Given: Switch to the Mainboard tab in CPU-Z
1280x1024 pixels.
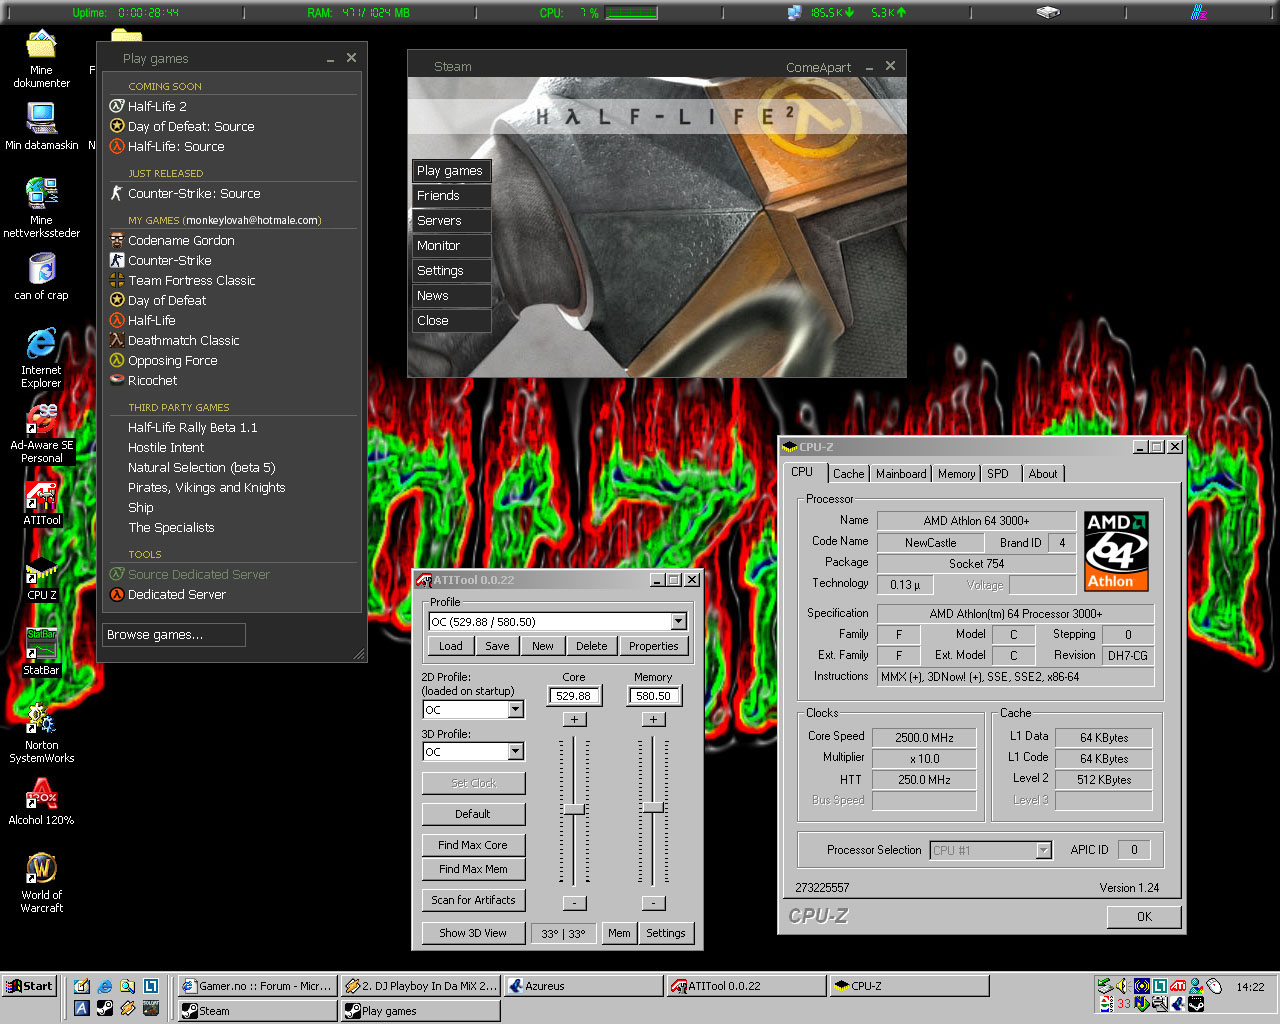Looking at the screenshot, I should [x=900, y=474].
